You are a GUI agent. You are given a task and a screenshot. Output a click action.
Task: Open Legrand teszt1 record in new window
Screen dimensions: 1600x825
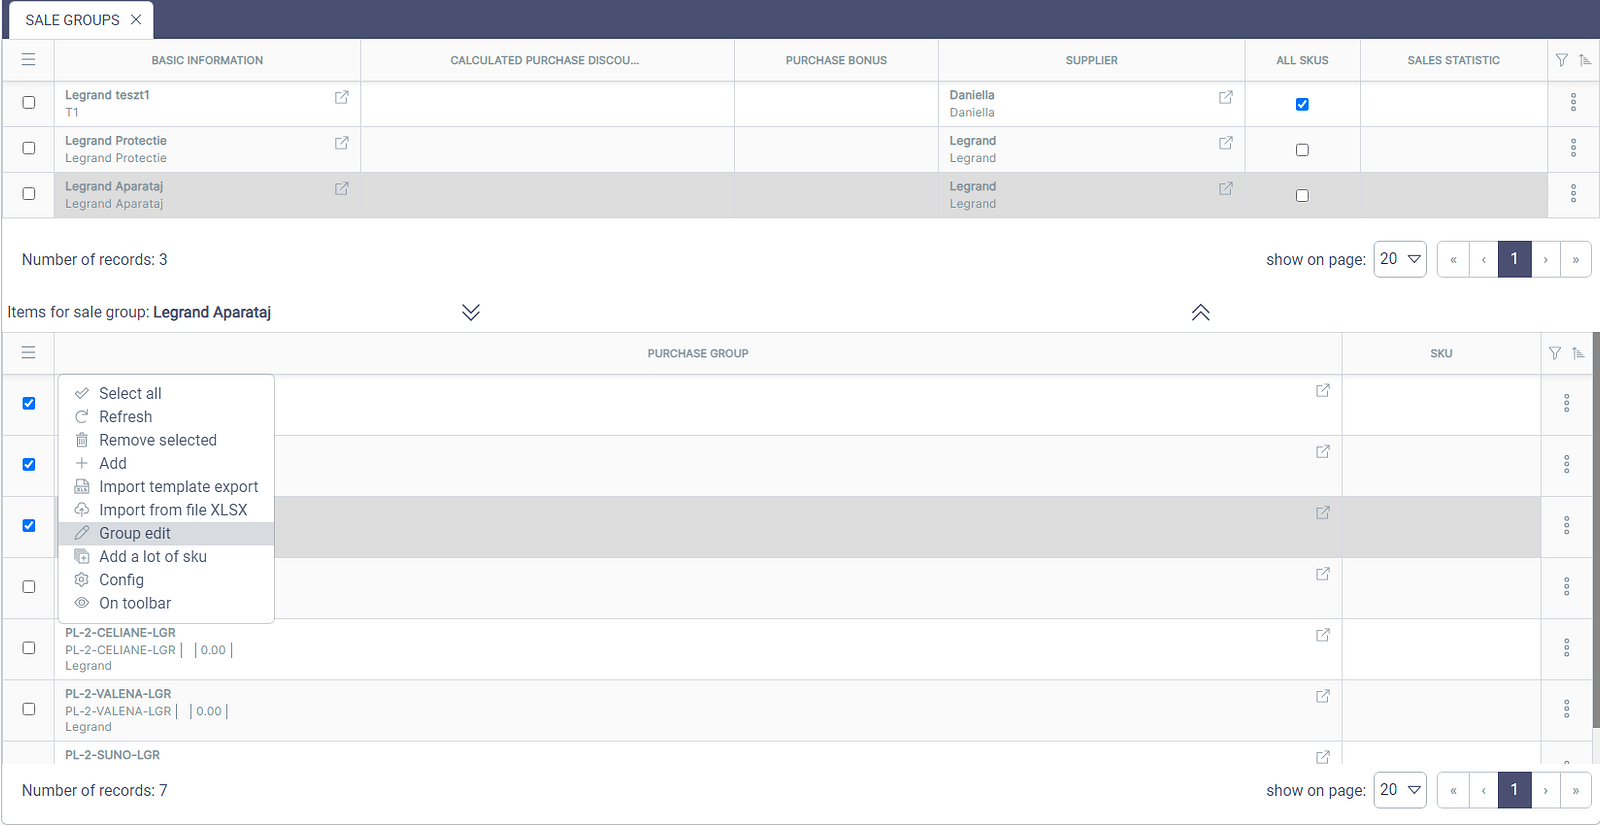(342, 97)
